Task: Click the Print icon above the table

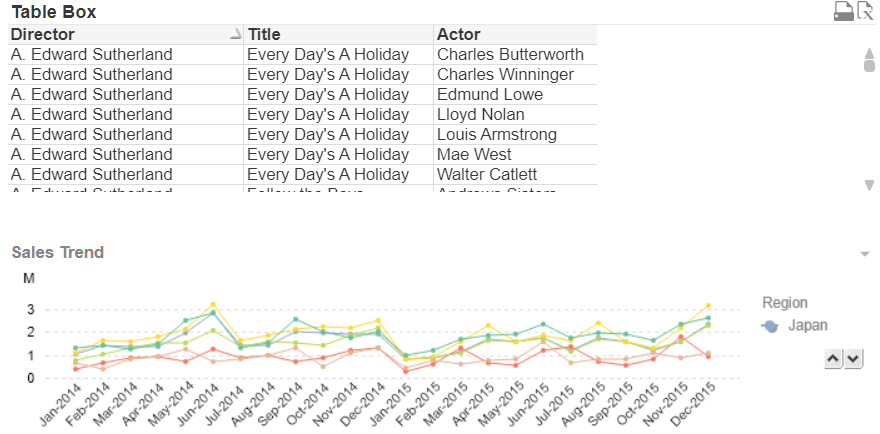Action: click(844, 11)
